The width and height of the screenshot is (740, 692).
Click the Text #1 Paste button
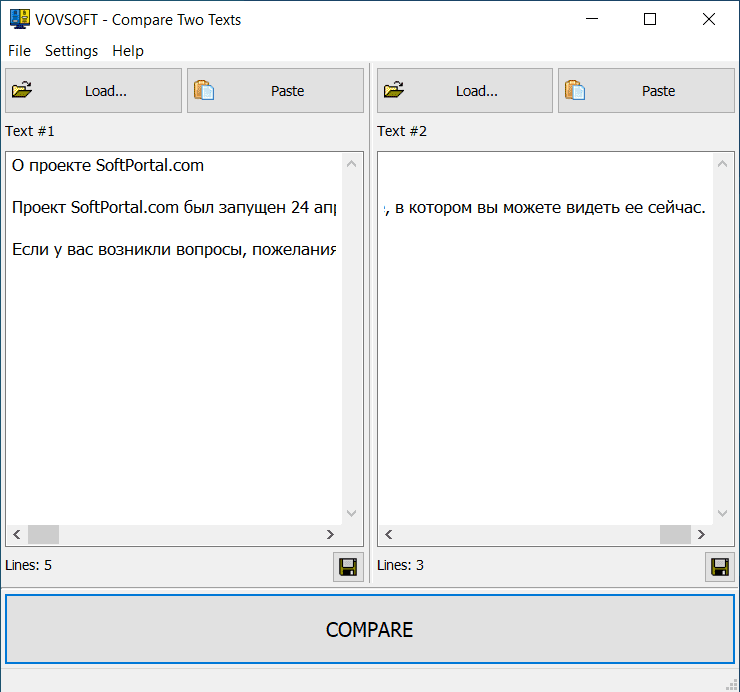275,91
